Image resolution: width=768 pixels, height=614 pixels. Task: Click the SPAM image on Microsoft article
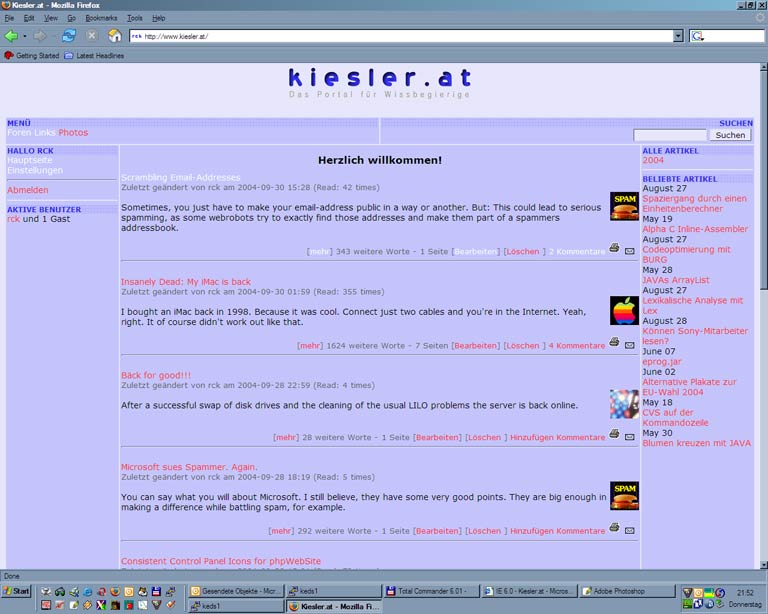[x=624, y=496]
